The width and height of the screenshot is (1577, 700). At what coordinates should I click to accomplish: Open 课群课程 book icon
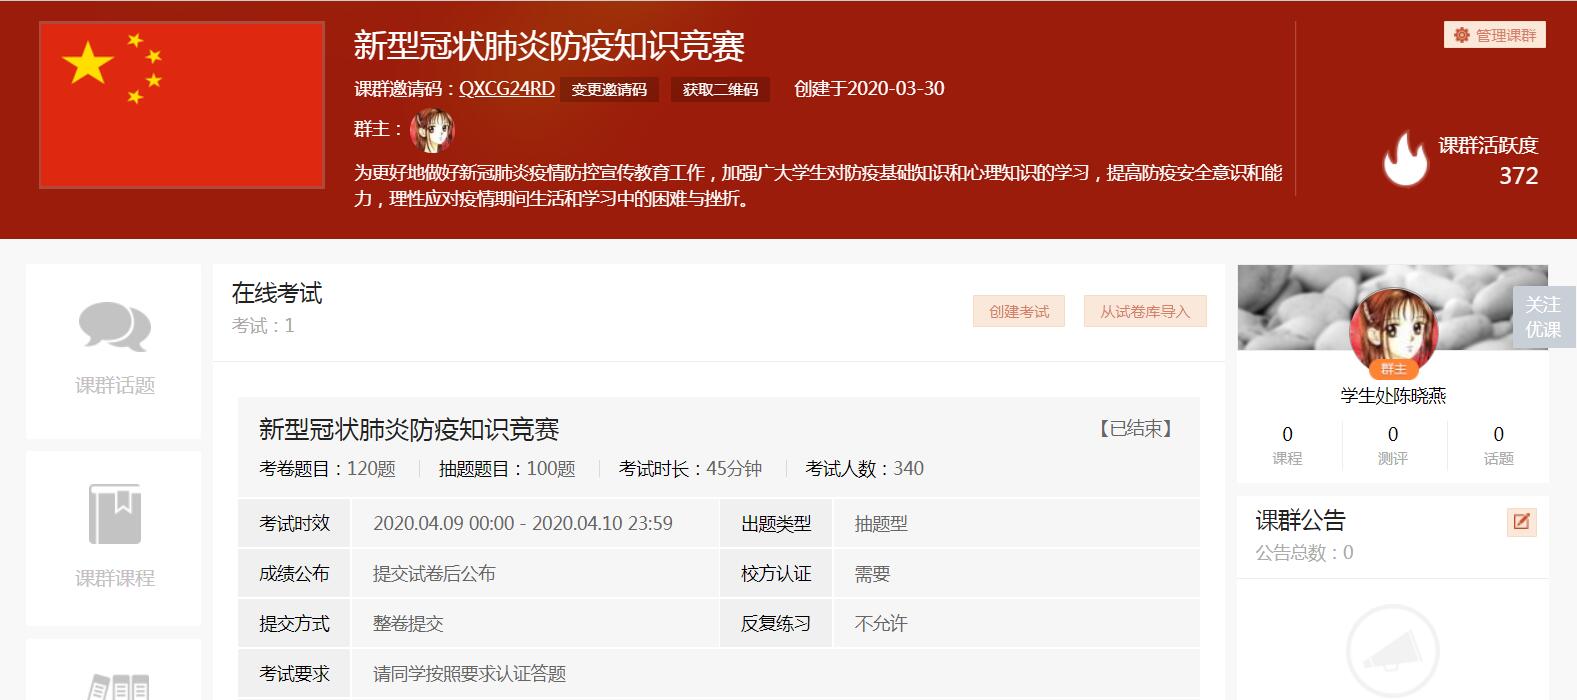(114, 514)
